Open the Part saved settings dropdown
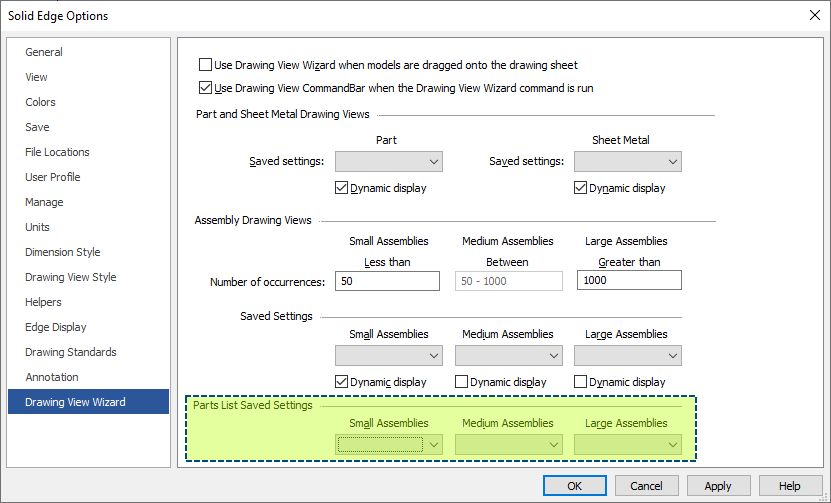Viewport: 831px width, 503px height. (x=388, y=162)
